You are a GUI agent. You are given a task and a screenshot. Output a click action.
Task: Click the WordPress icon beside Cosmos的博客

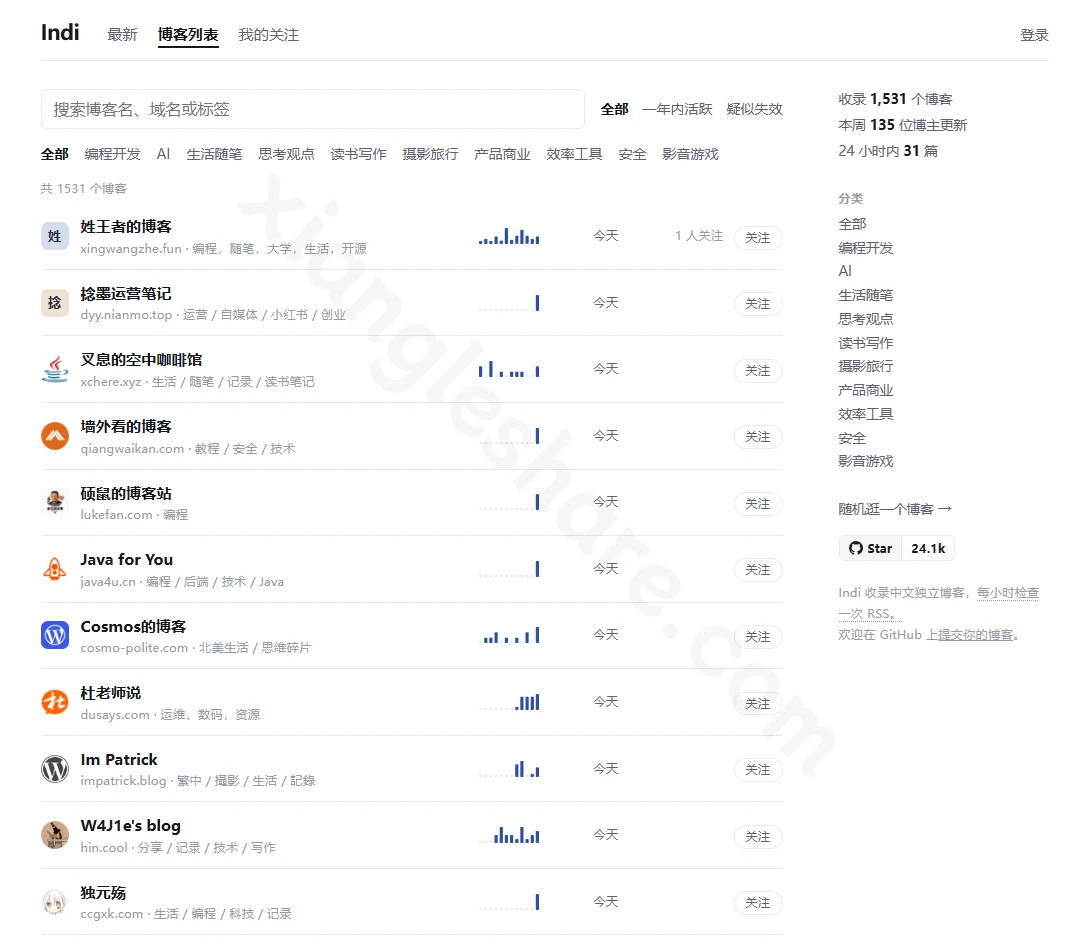54,636
